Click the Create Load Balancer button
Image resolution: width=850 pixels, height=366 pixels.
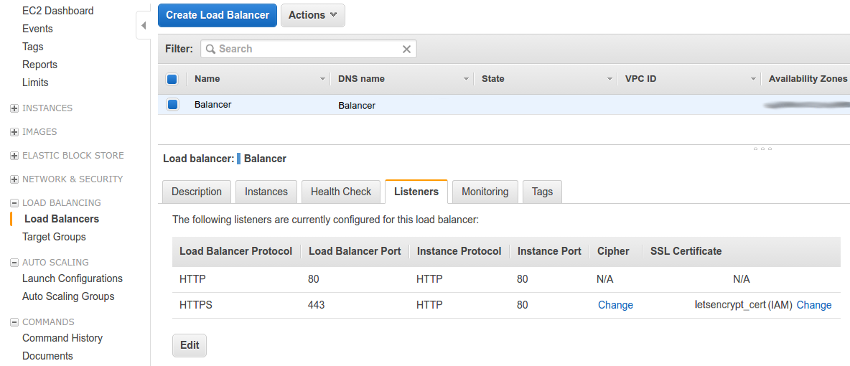217,15
